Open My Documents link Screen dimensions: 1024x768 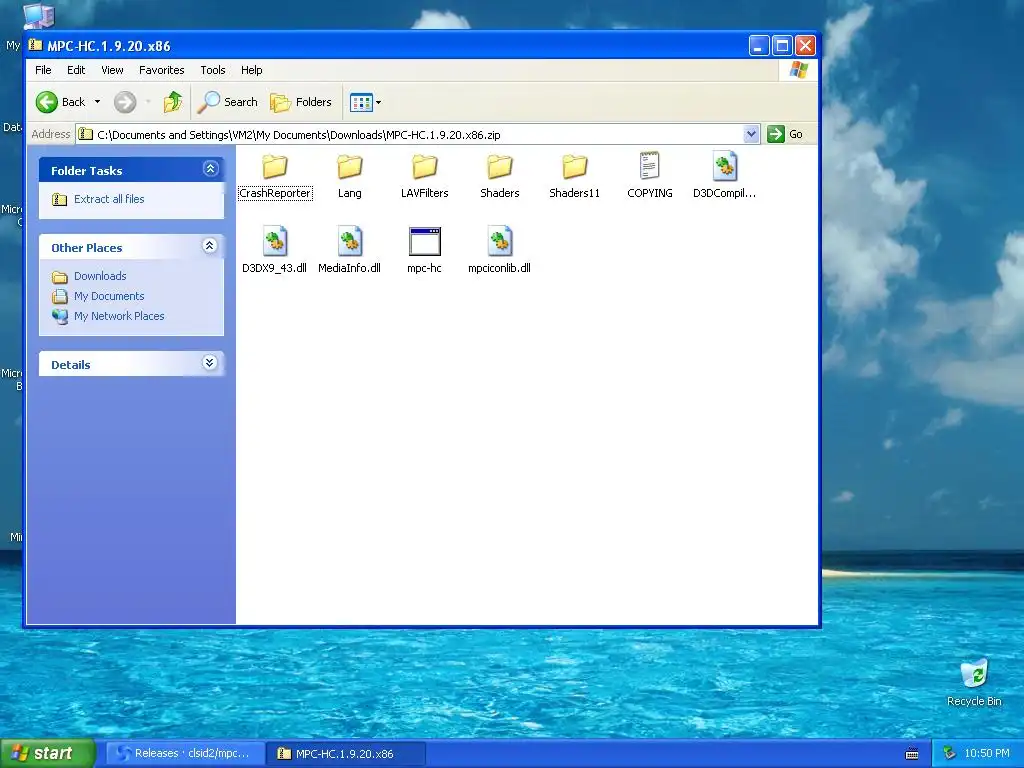point(109,296)
